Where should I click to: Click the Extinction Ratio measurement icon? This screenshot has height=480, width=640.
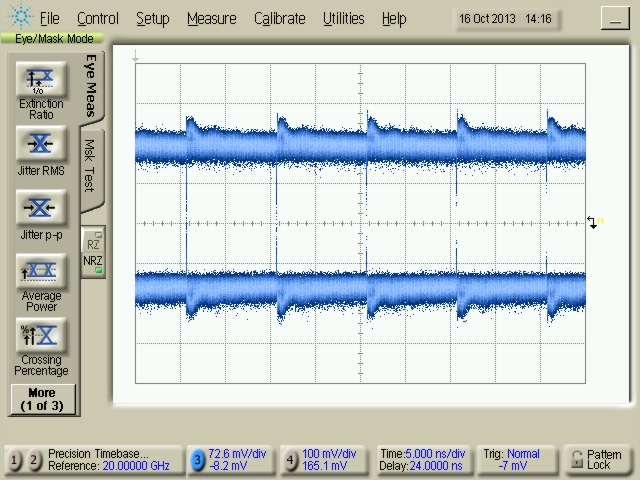(41, 78)
